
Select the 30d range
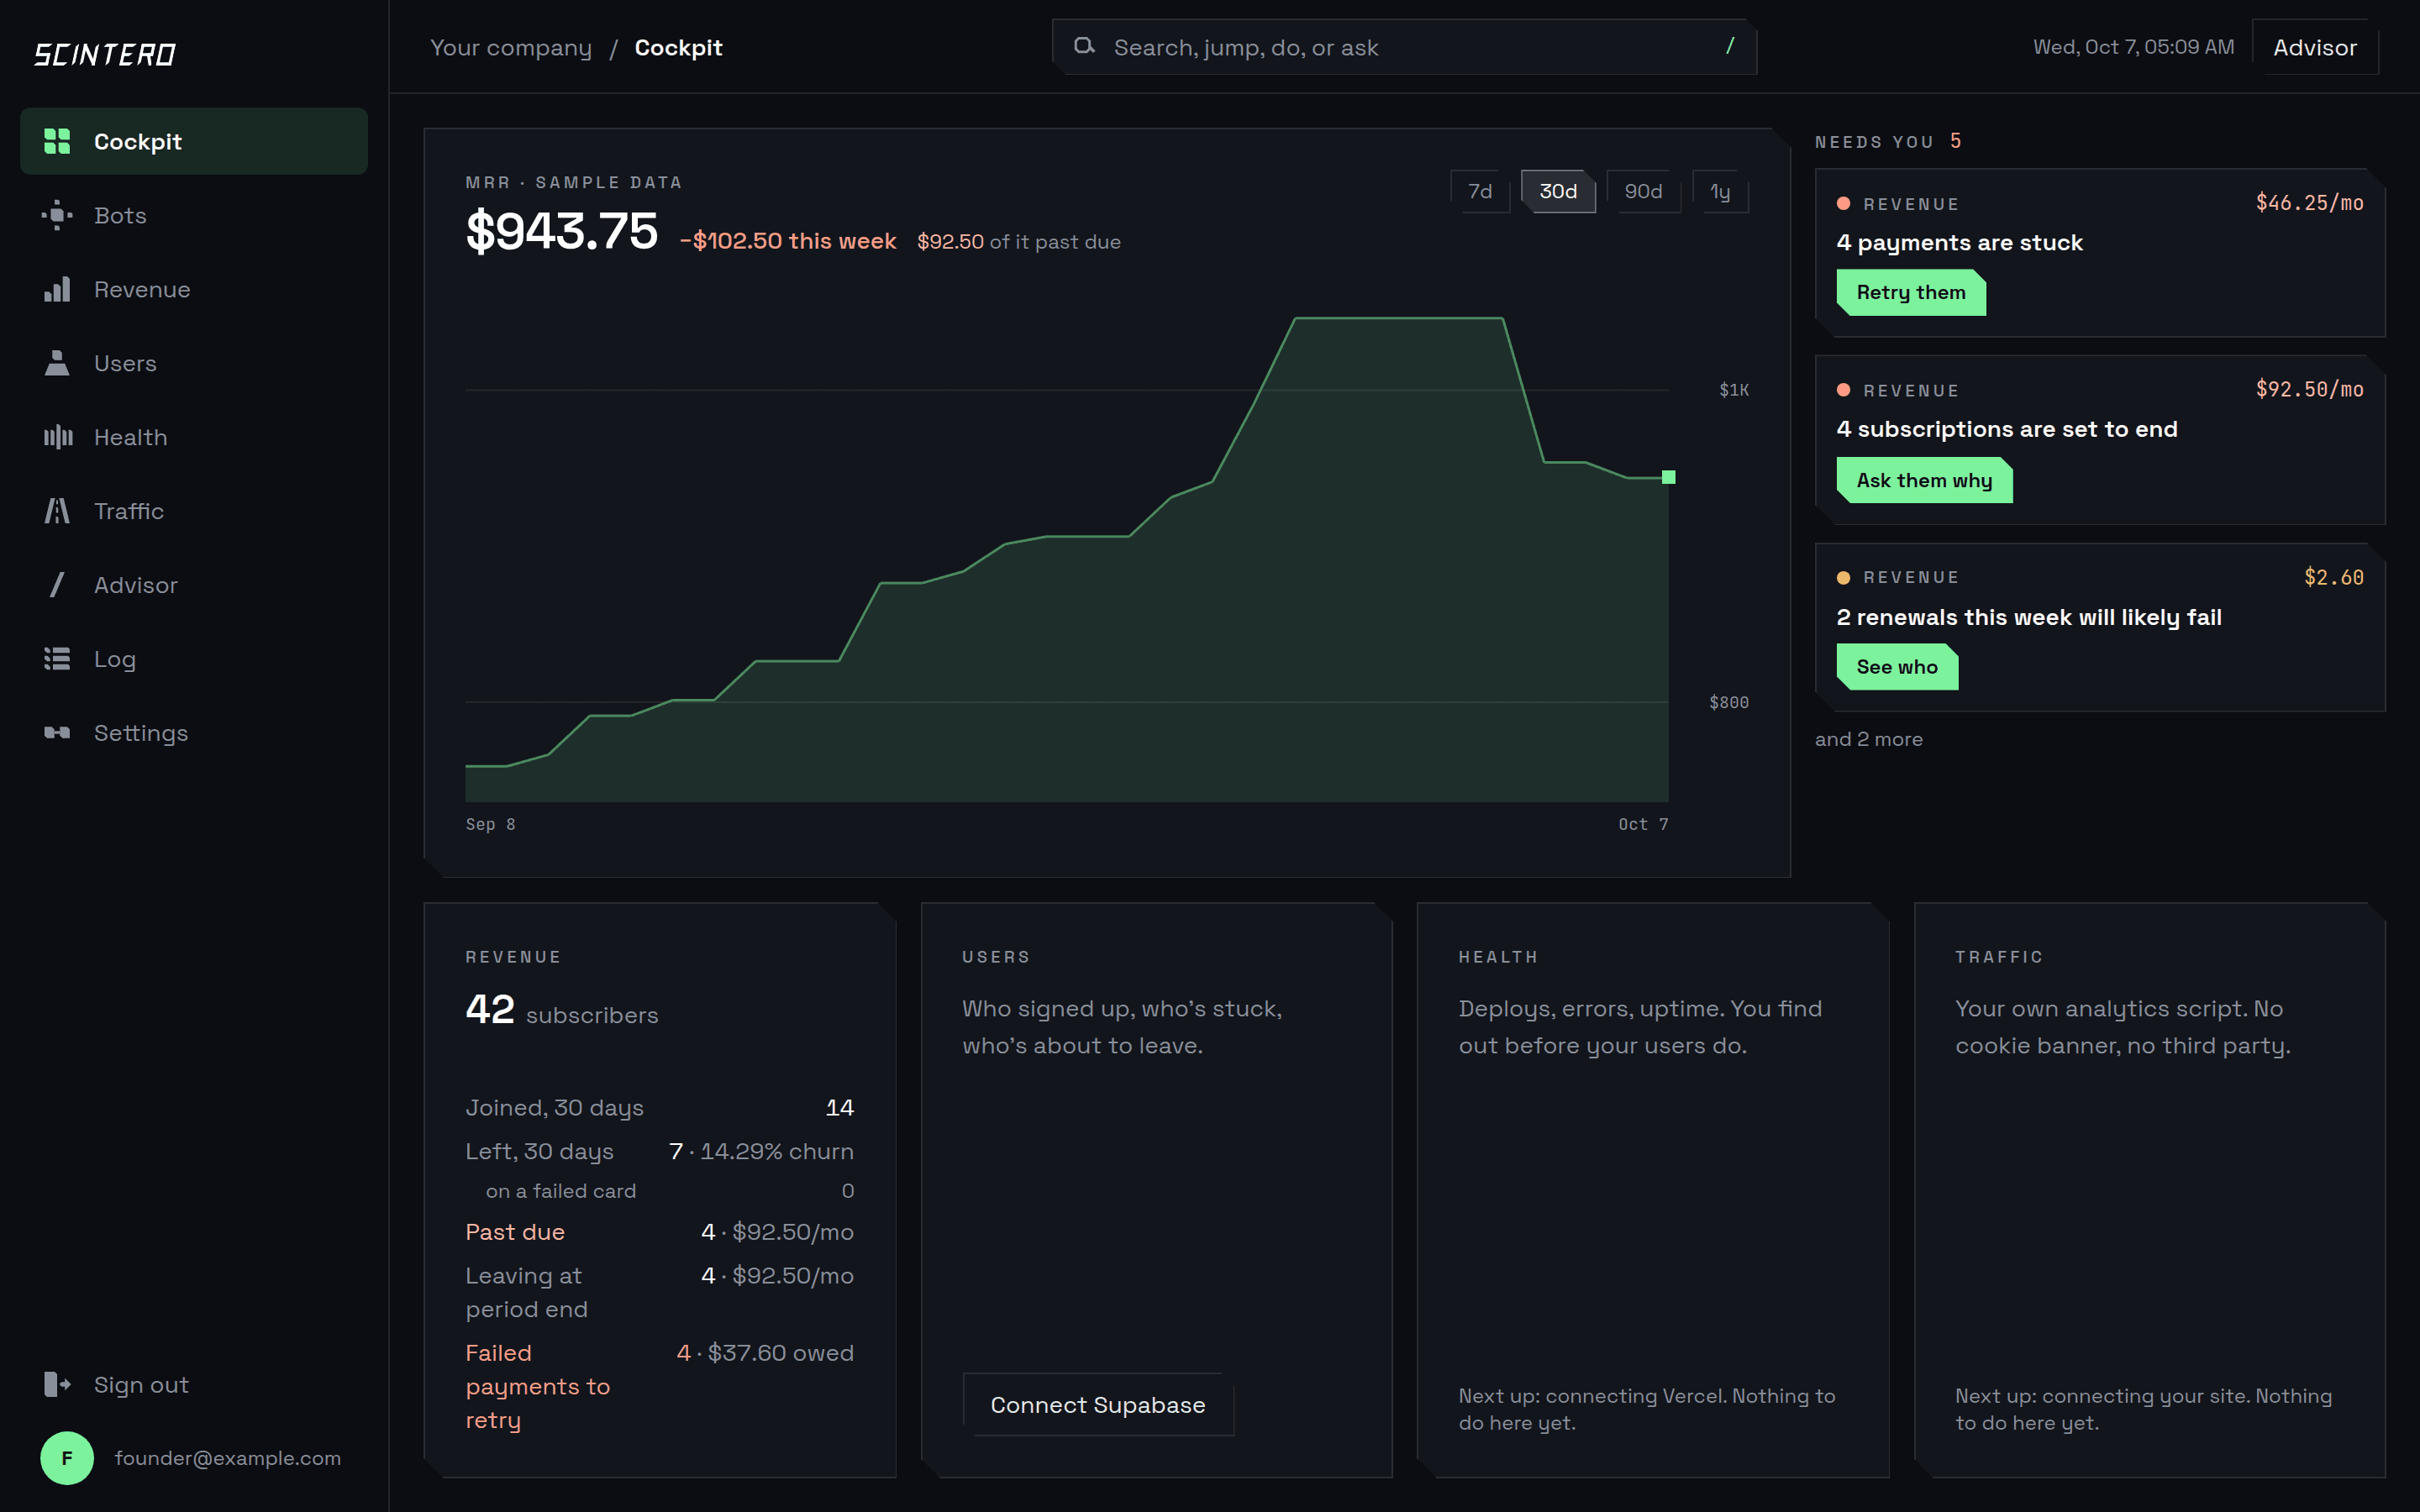pos(1558,191)
